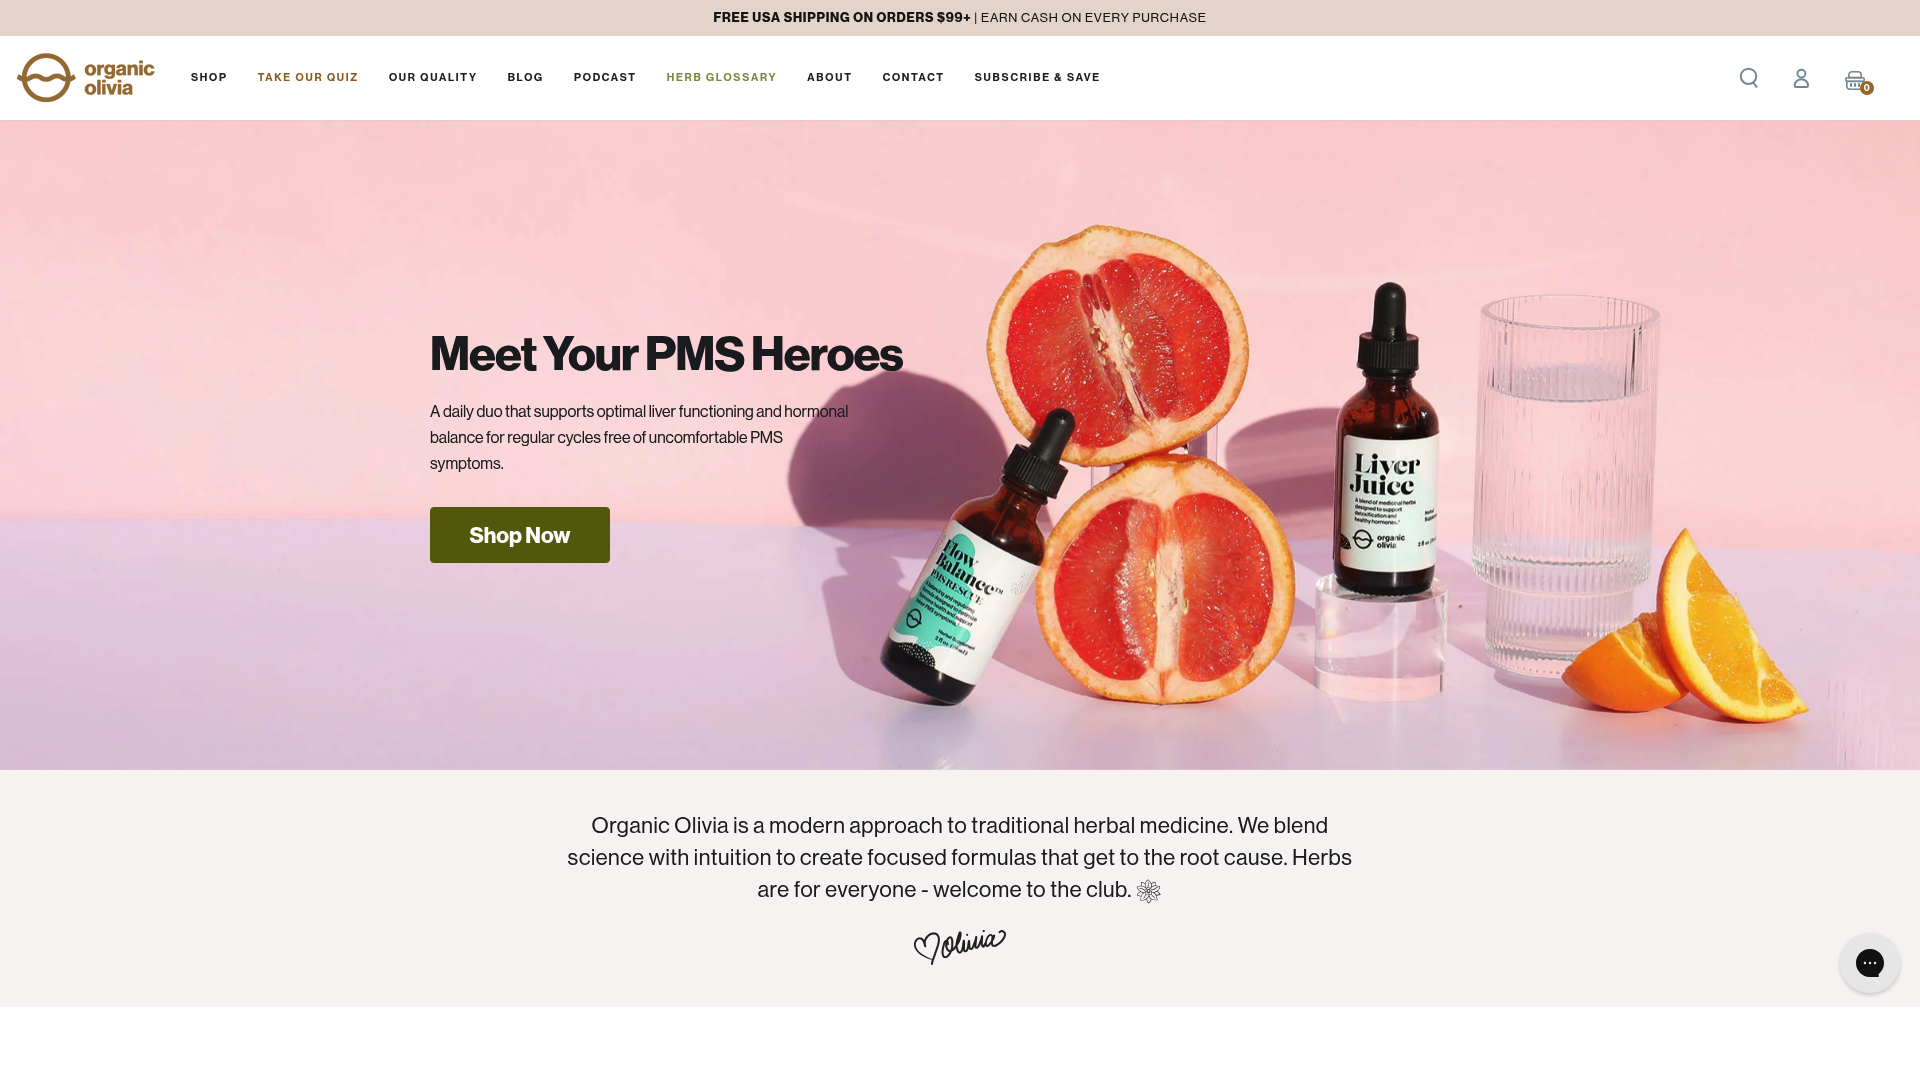Select Take Our Quiz in navigation
This screenshot has width=1920, height=1080.
tap(308, 78)
